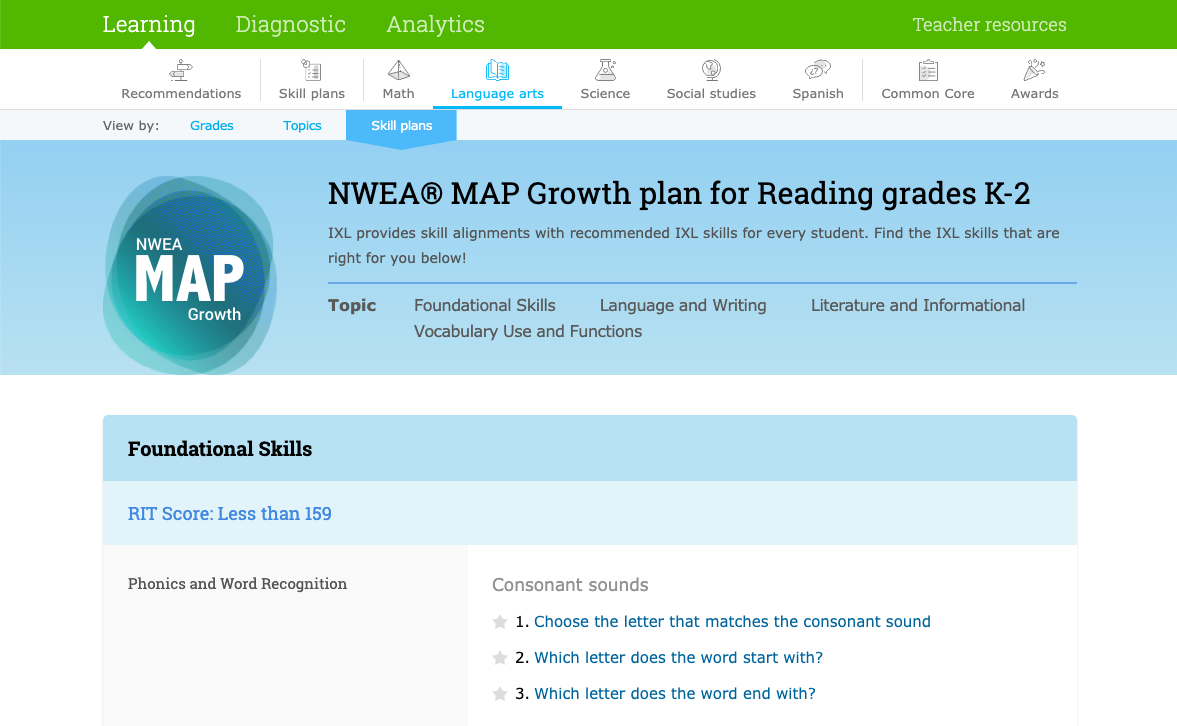Viewport: 1177px width, 726px height.
Task: Open the Common Core icon
Action: click(x=927, y=70)
